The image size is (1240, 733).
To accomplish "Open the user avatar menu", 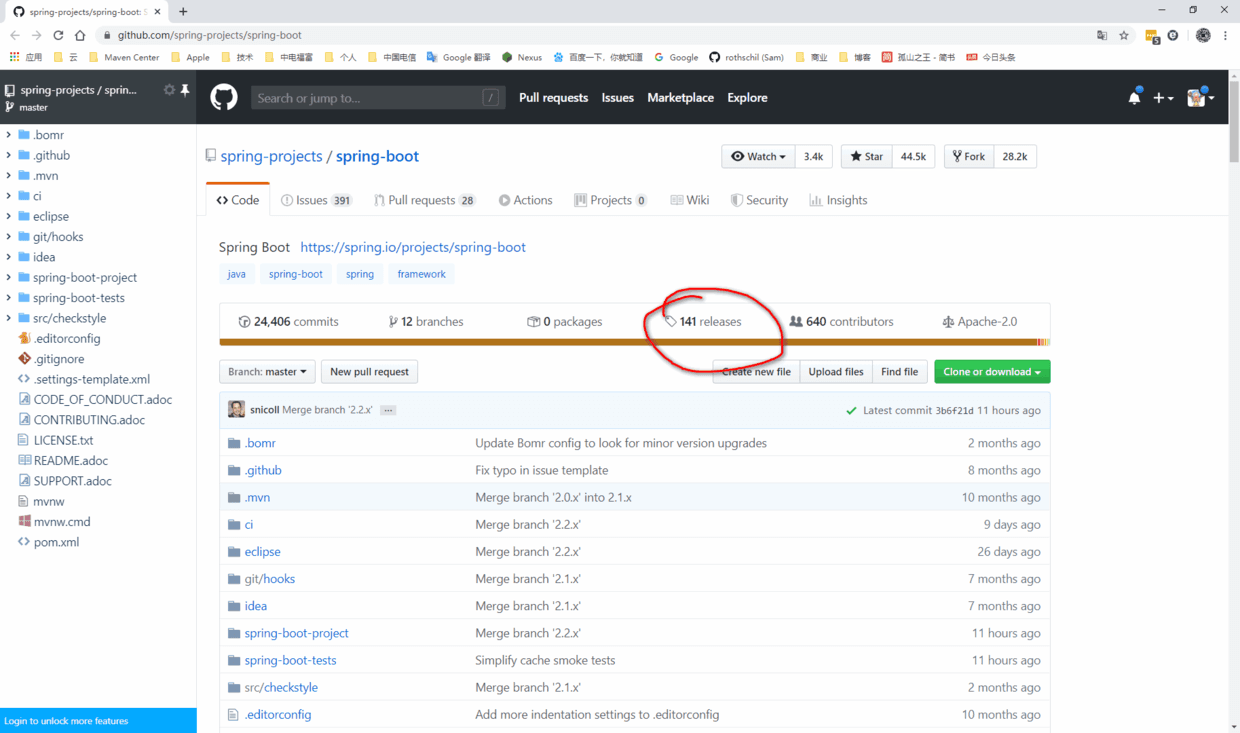I will coord(1200,97).
